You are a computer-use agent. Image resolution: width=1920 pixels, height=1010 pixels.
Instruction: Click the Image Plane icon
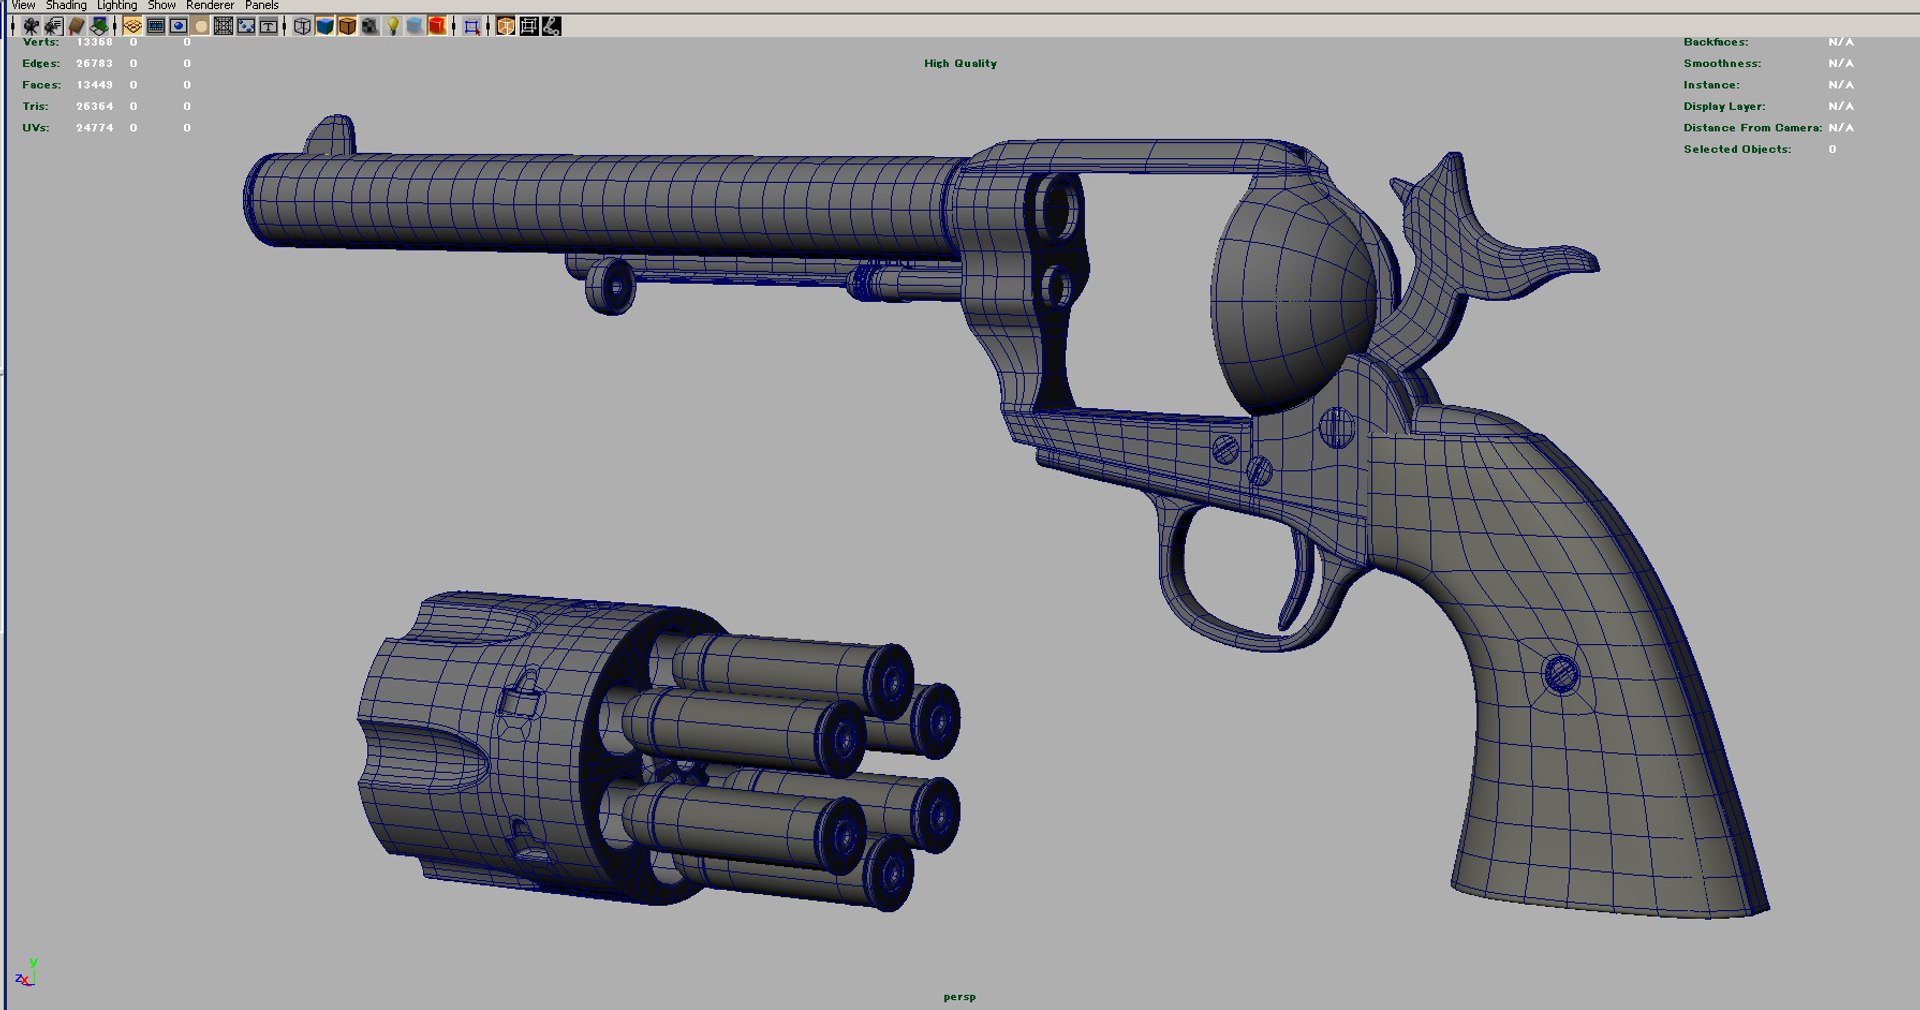pyautogui.click(x=99, y=26)
